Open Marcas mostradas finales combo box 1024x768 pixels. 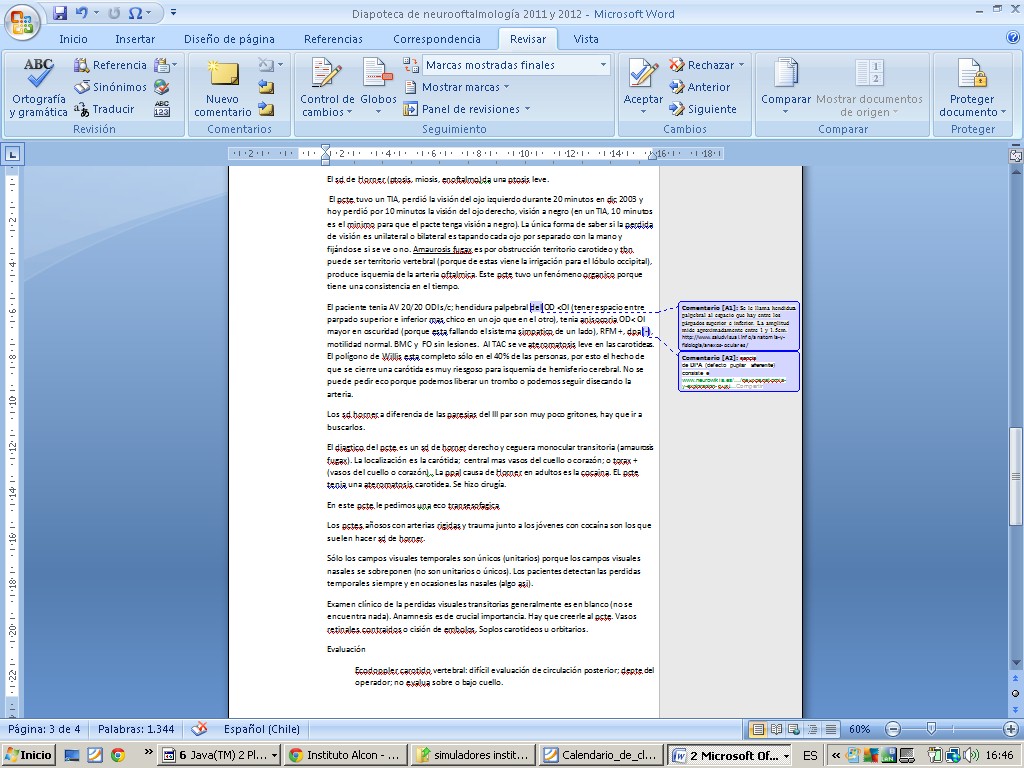(516, 65)
